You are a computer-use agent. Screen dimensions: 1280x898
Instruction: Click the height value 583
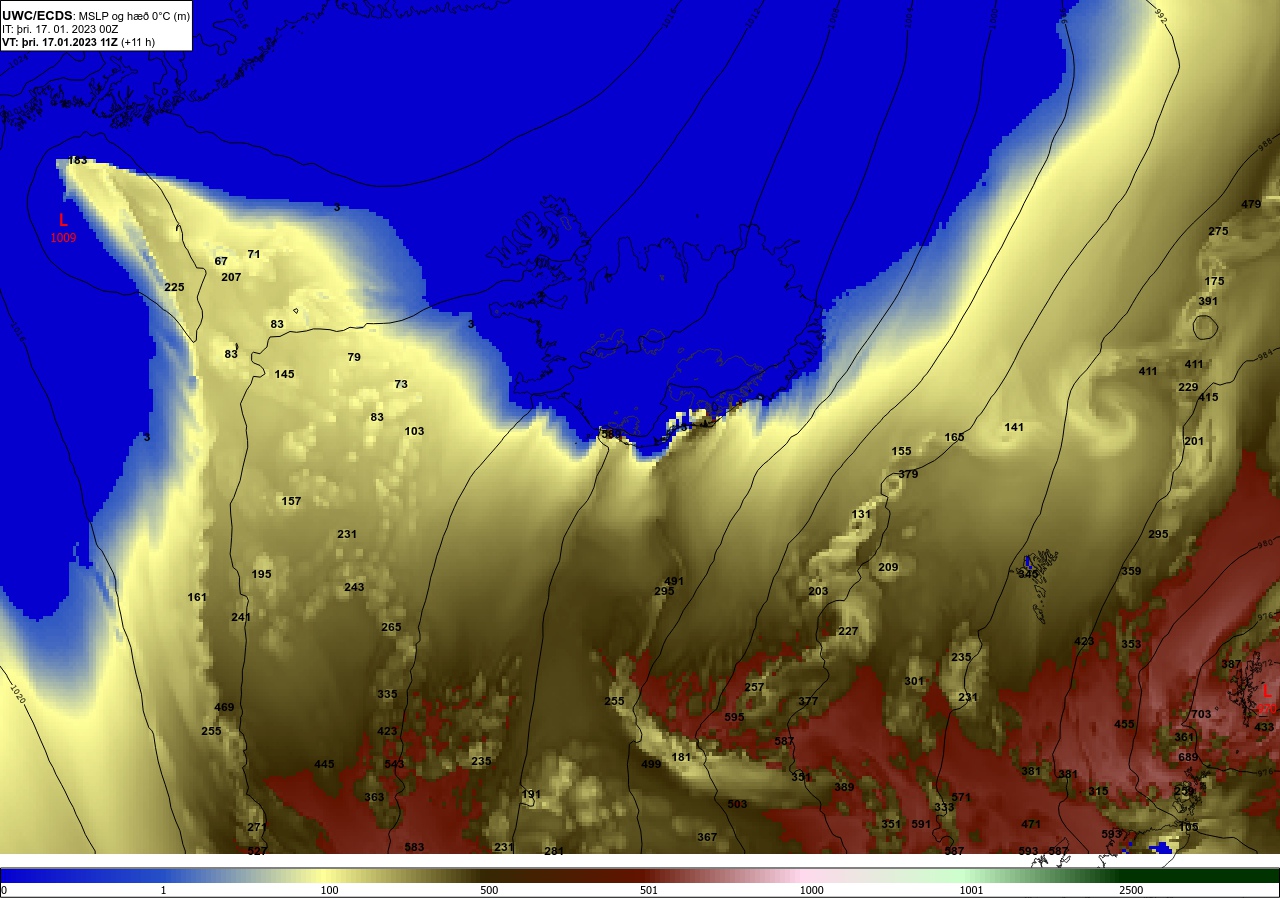point(414,848)
